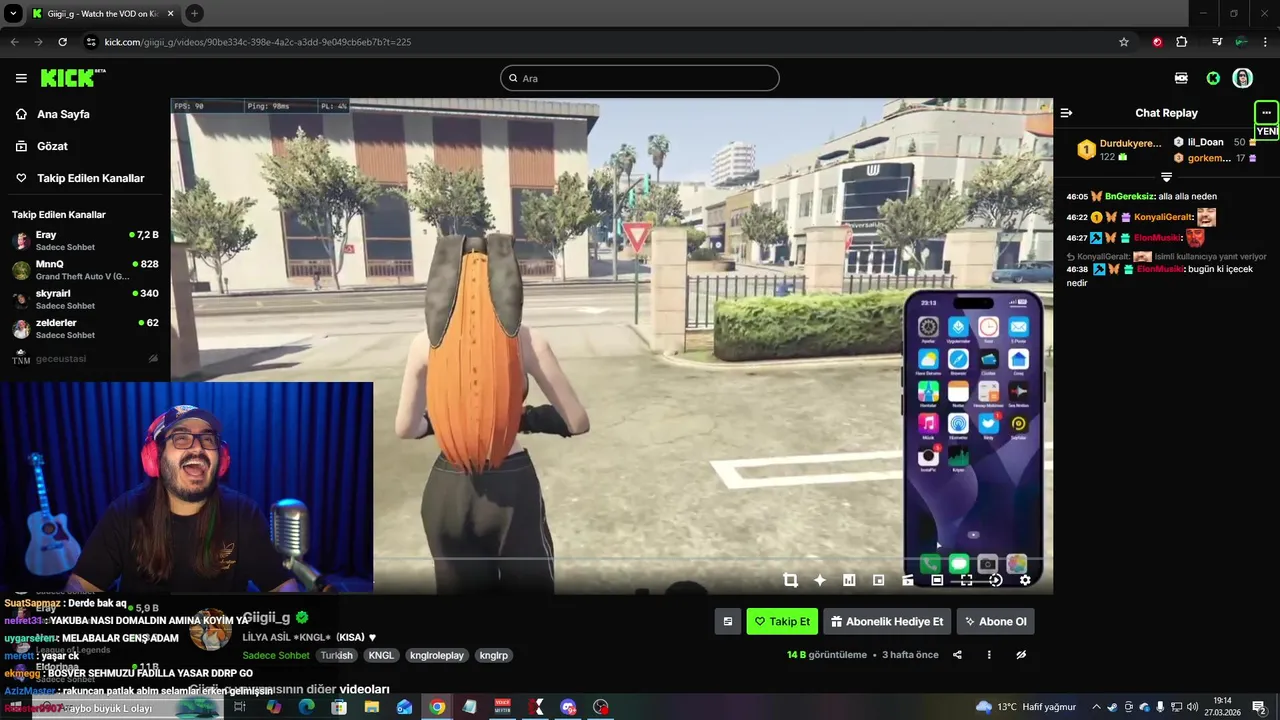
Task: Open the hamburger menu beside the Kick logo
Action: [21, 78]
